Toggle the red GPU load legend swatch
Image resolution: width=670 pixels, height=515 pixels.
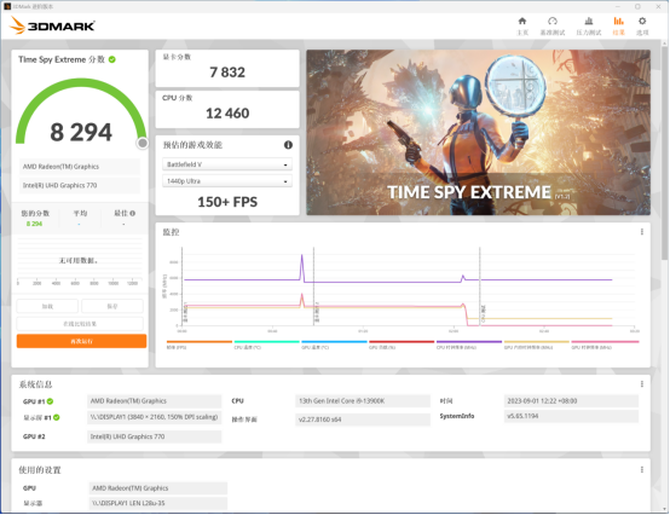click(402, 342)
